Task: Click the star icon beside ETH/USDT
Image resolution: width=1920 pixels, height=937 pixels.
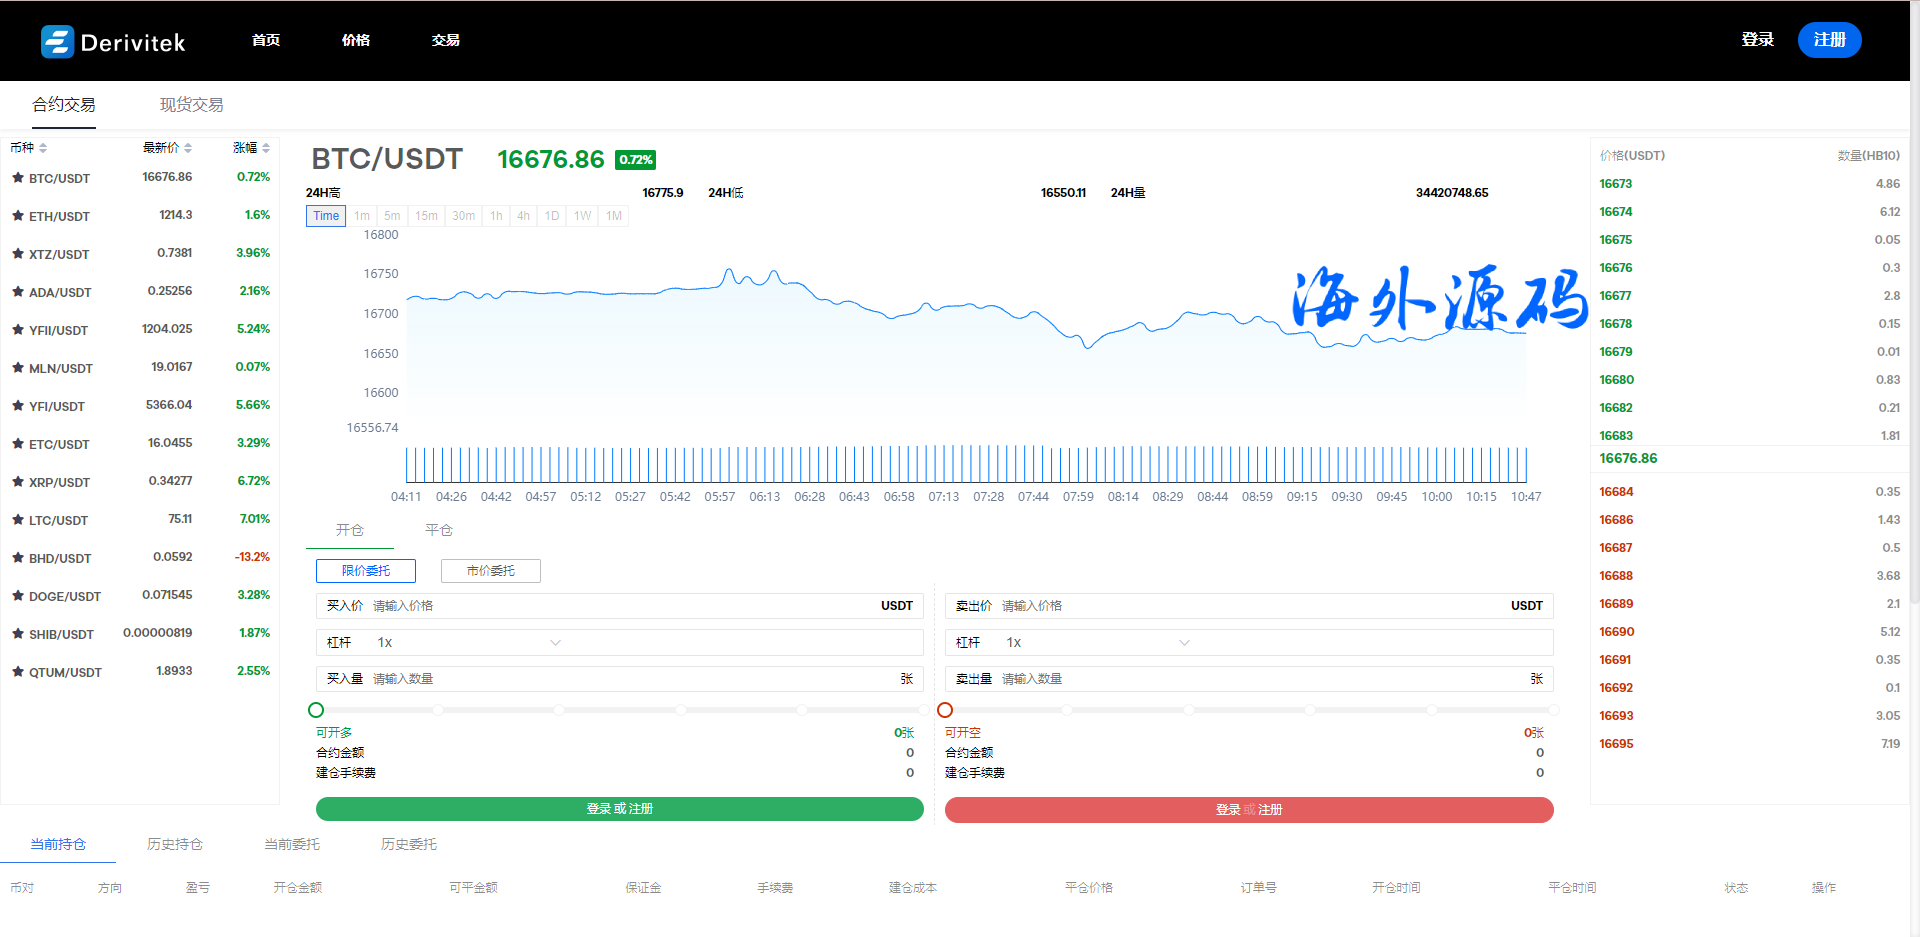Action: point(18,216)
